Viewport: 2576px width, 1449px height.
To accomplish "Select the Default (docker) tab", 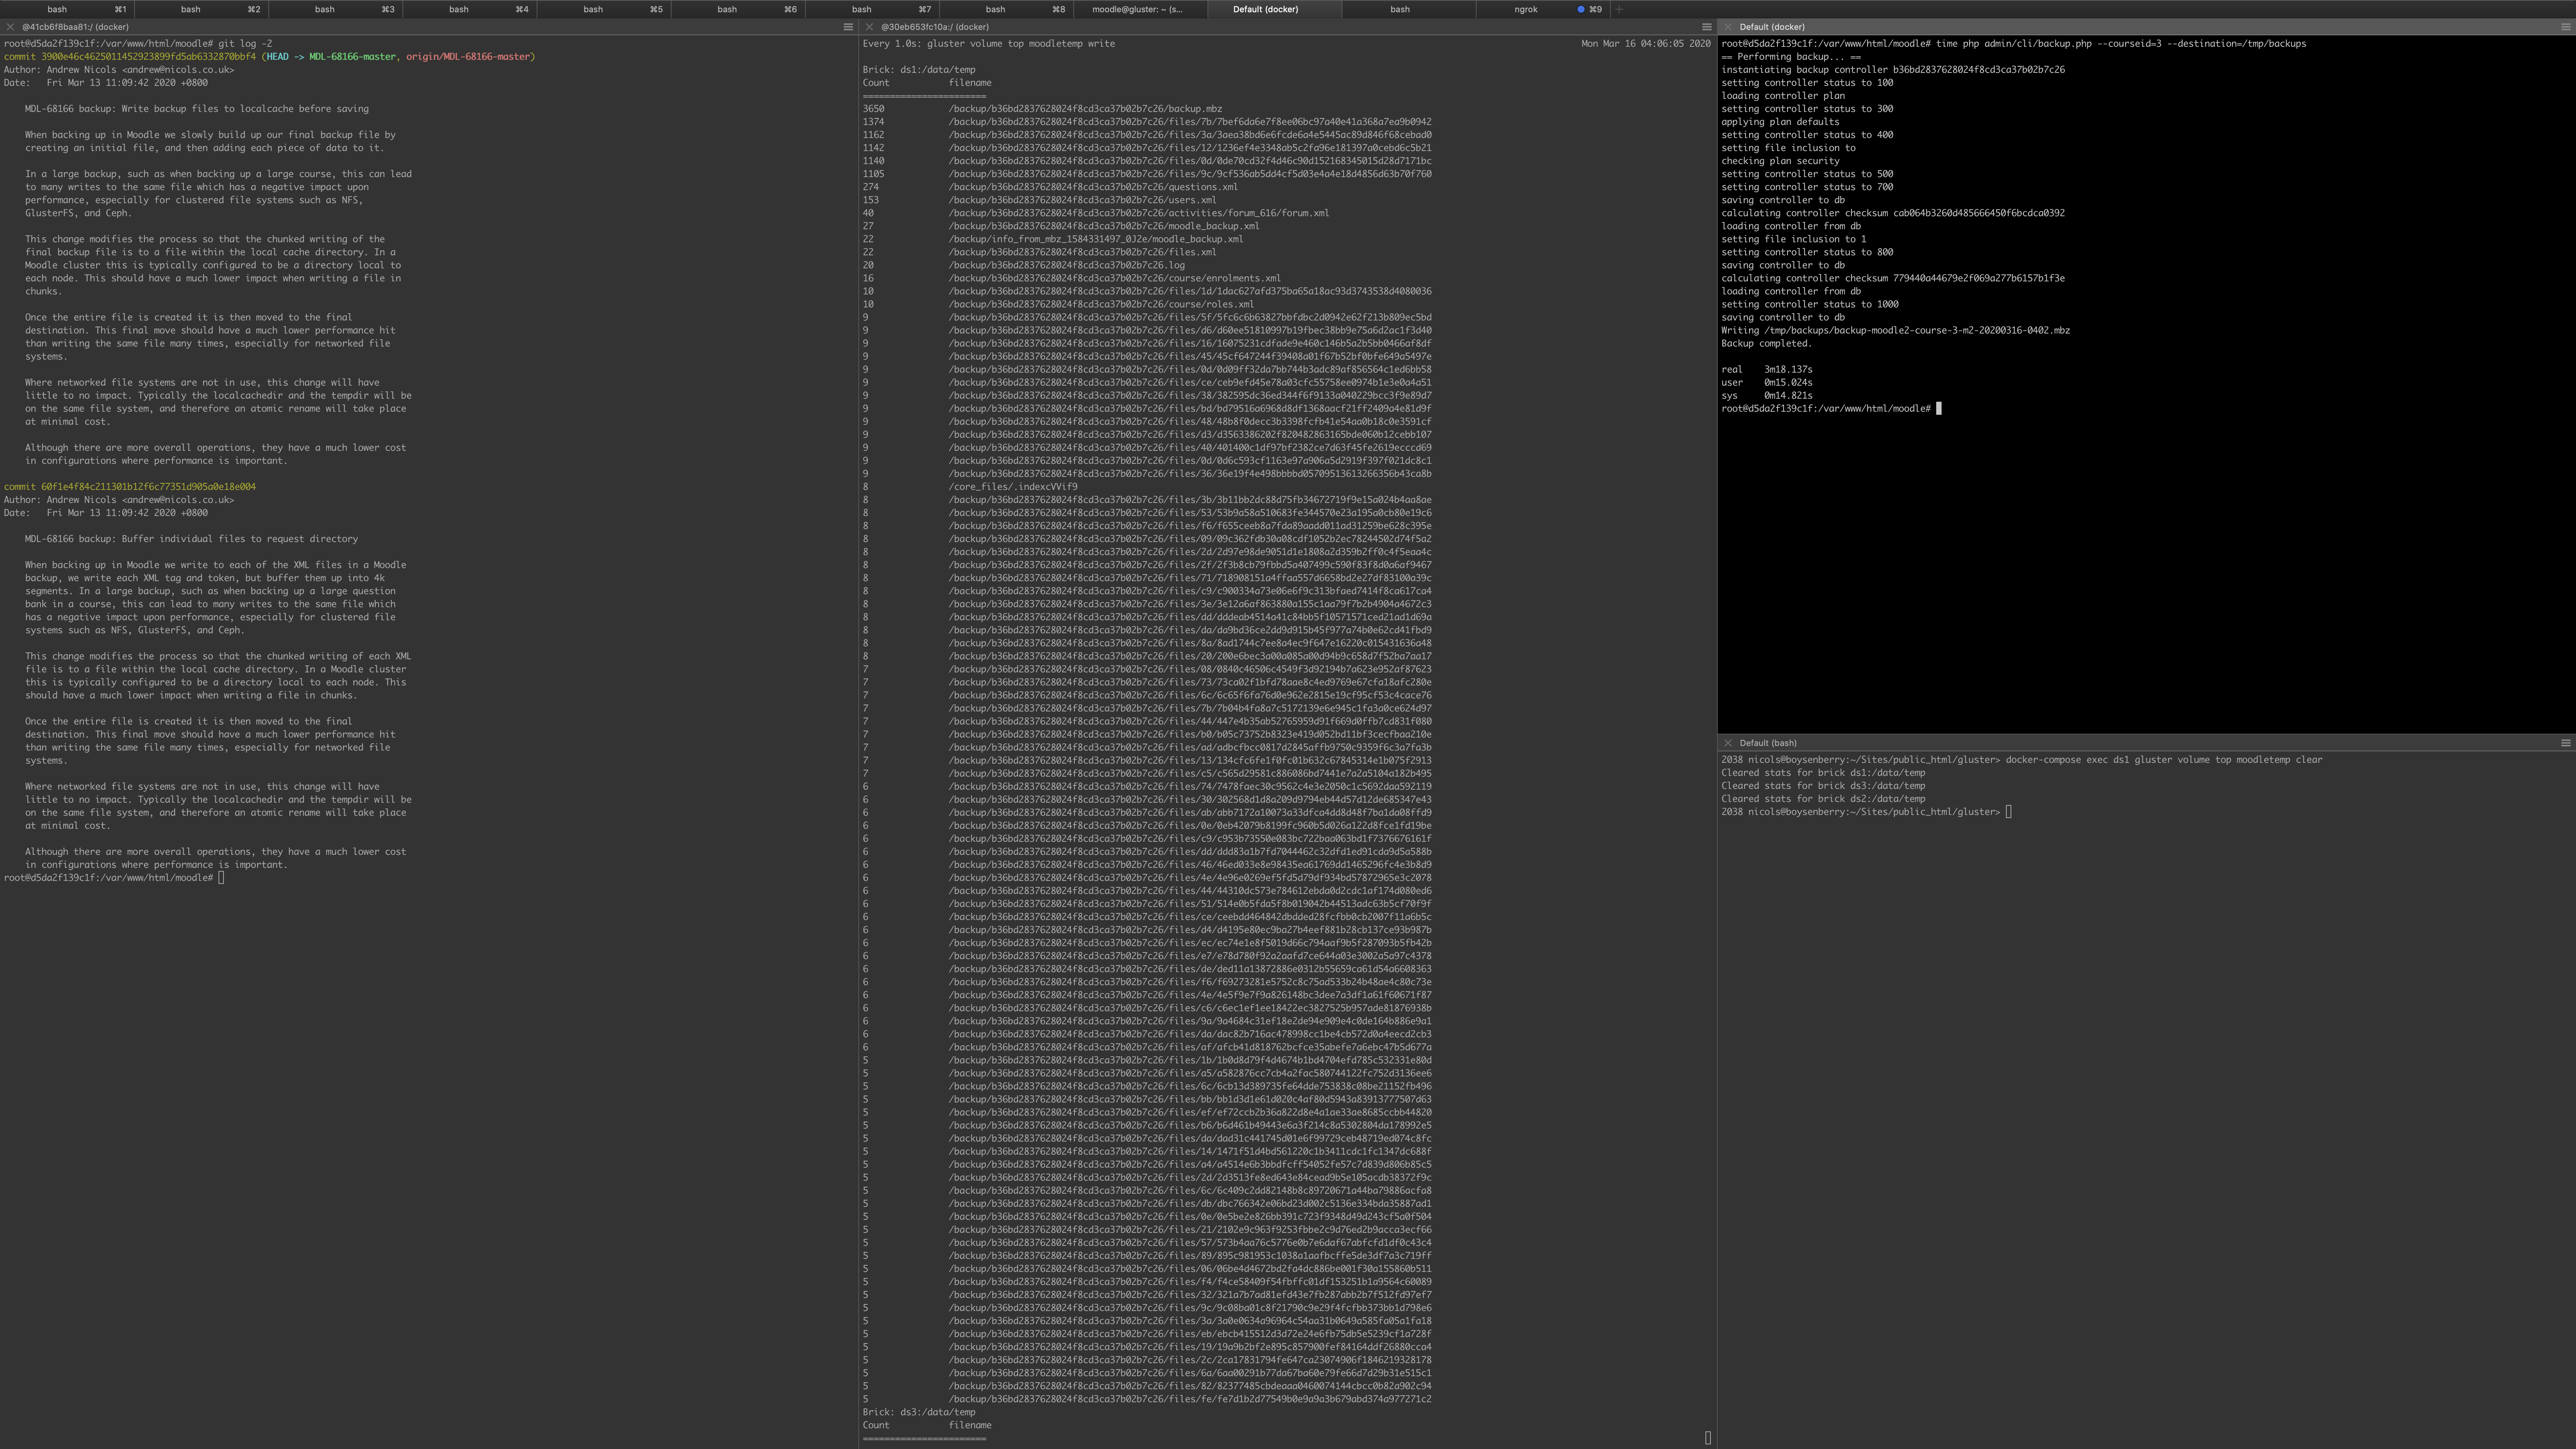I will click(x=1273, y=9).
